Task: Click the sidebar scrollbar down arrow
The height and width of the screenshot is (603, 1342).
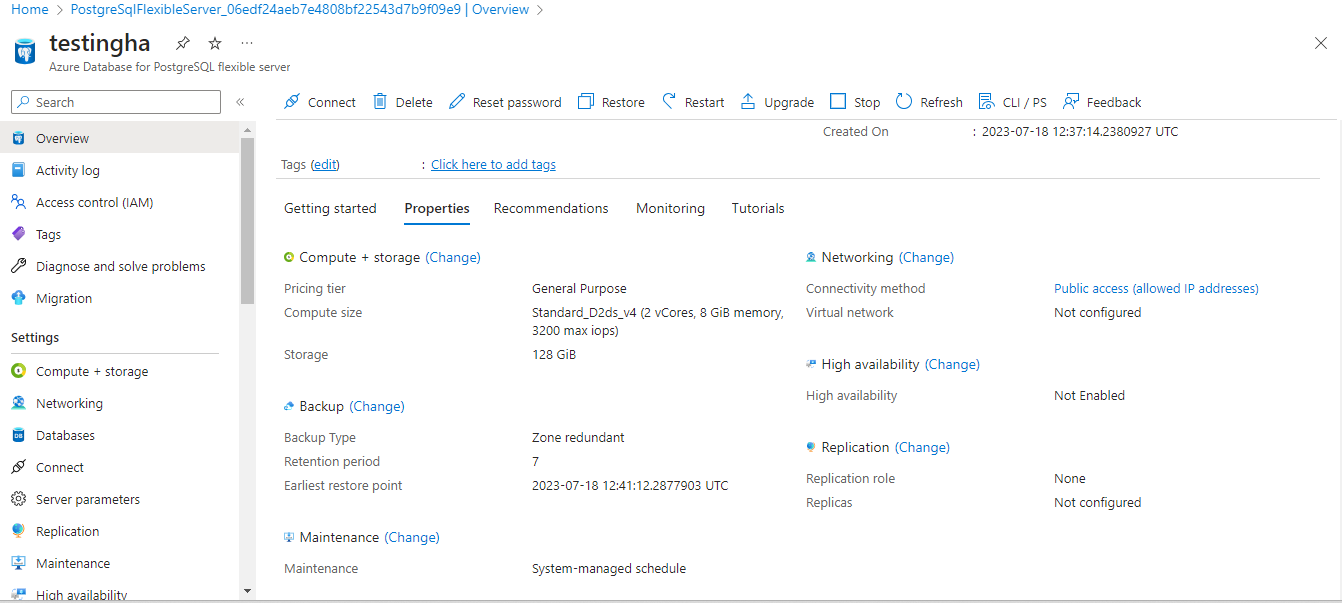Action: tap(248, 591)
